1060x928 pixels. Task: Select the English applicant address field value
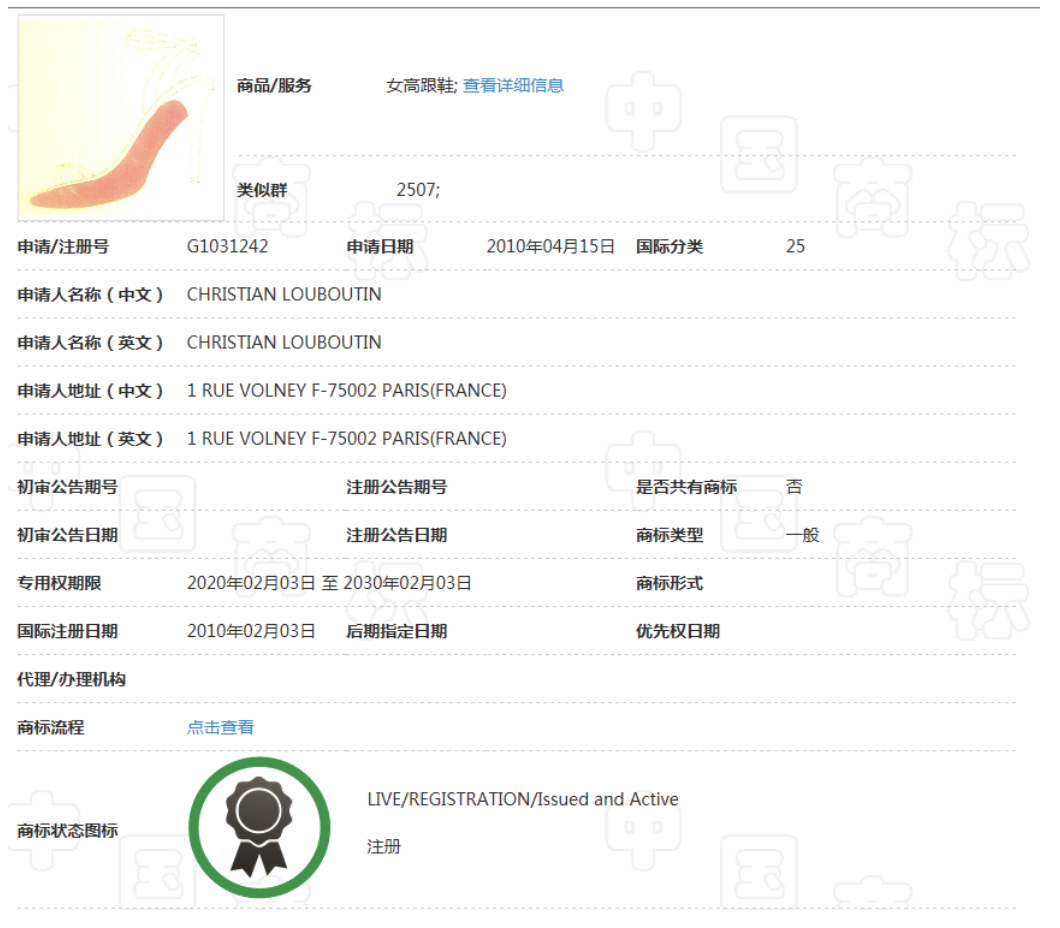346,438
